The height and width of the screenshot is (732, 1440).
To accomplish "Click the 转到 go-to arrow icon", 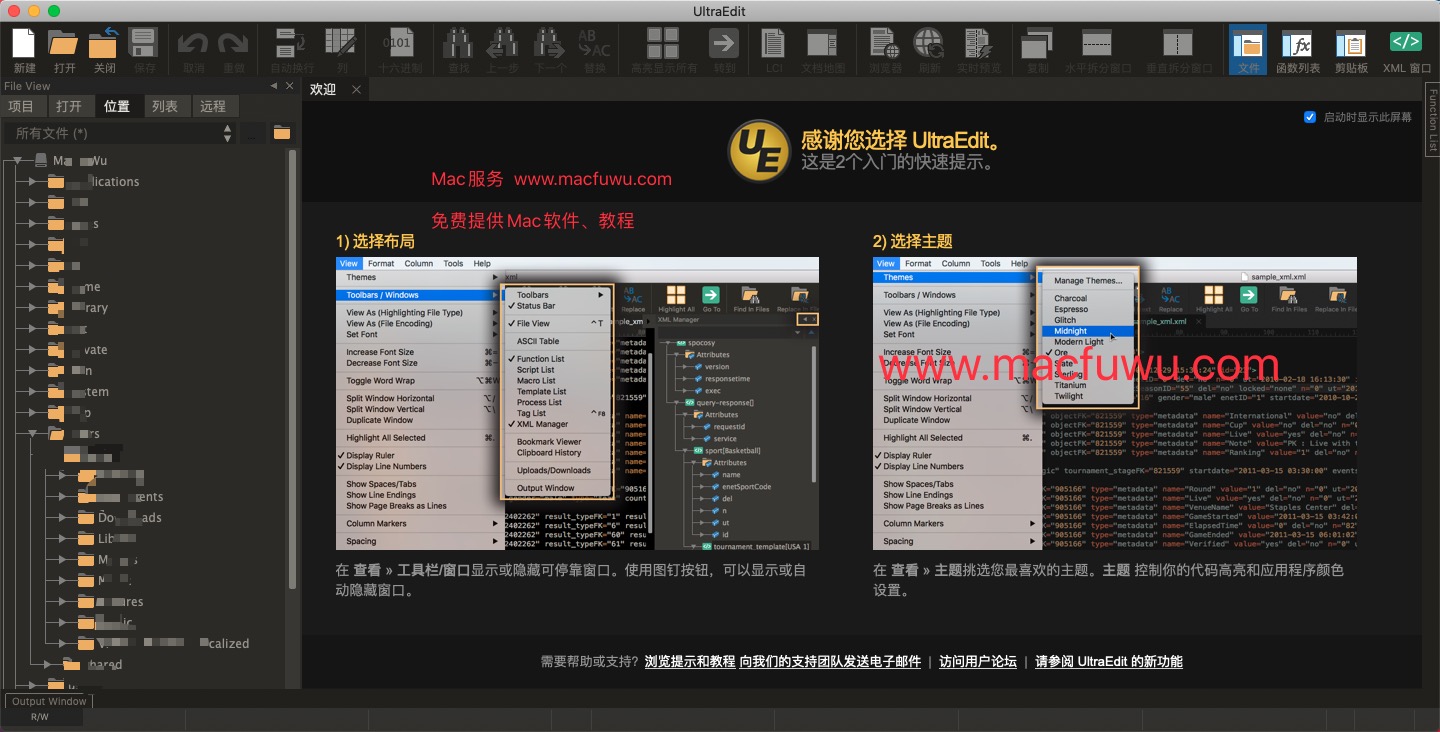I will click(x=724, y=50).
